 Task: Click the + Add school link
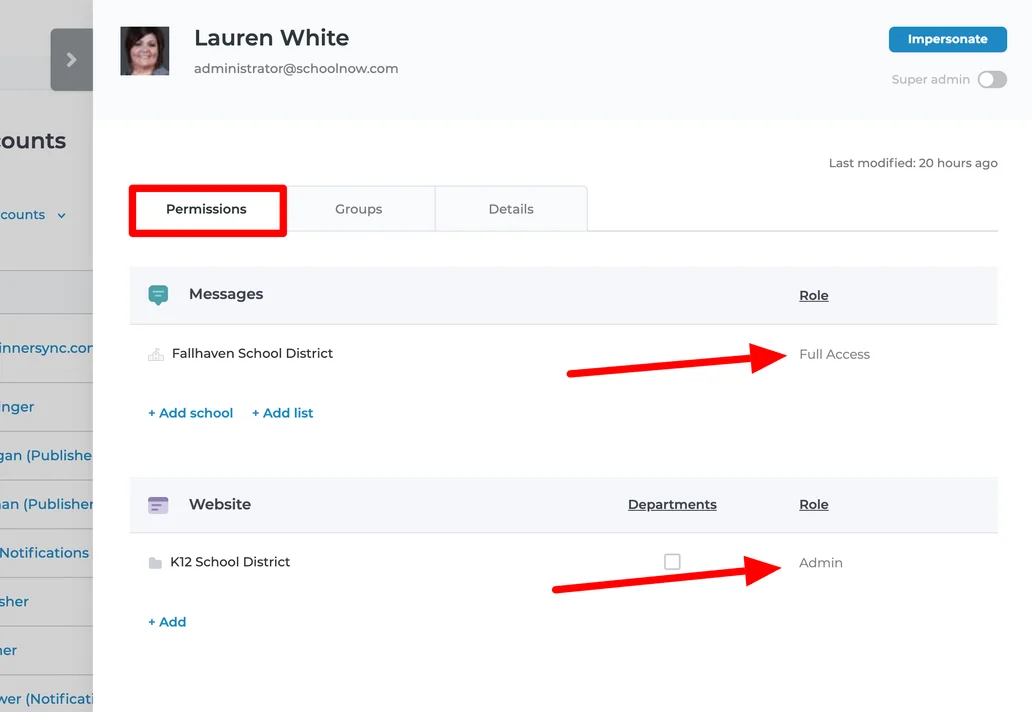(190, 413)
